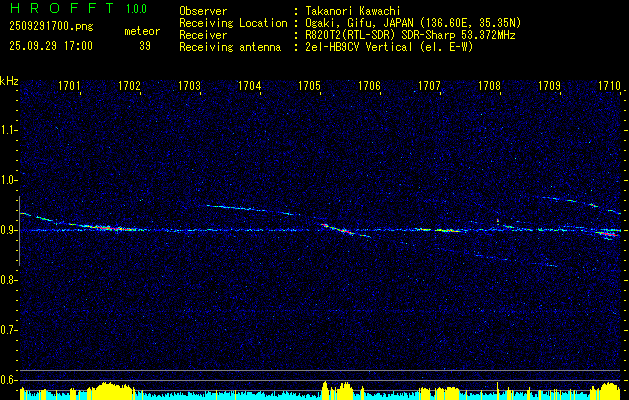The width and height of the screenshot is (629, 400).
Task: Click the 'Receiving Location' label
Action: [x=233, y=23]
